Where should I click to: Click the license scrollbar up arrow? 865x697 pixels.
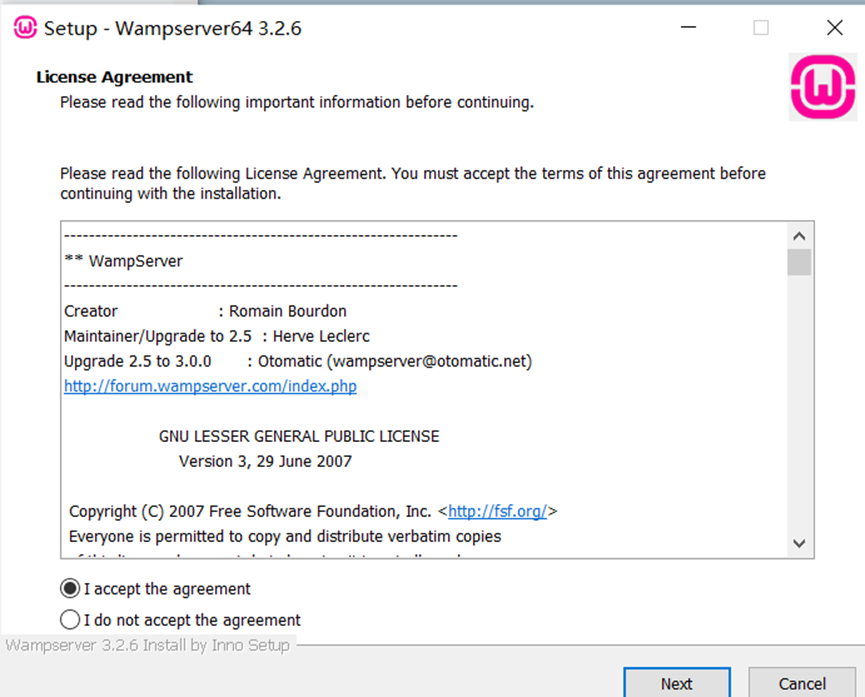click(x=799, y=236)
